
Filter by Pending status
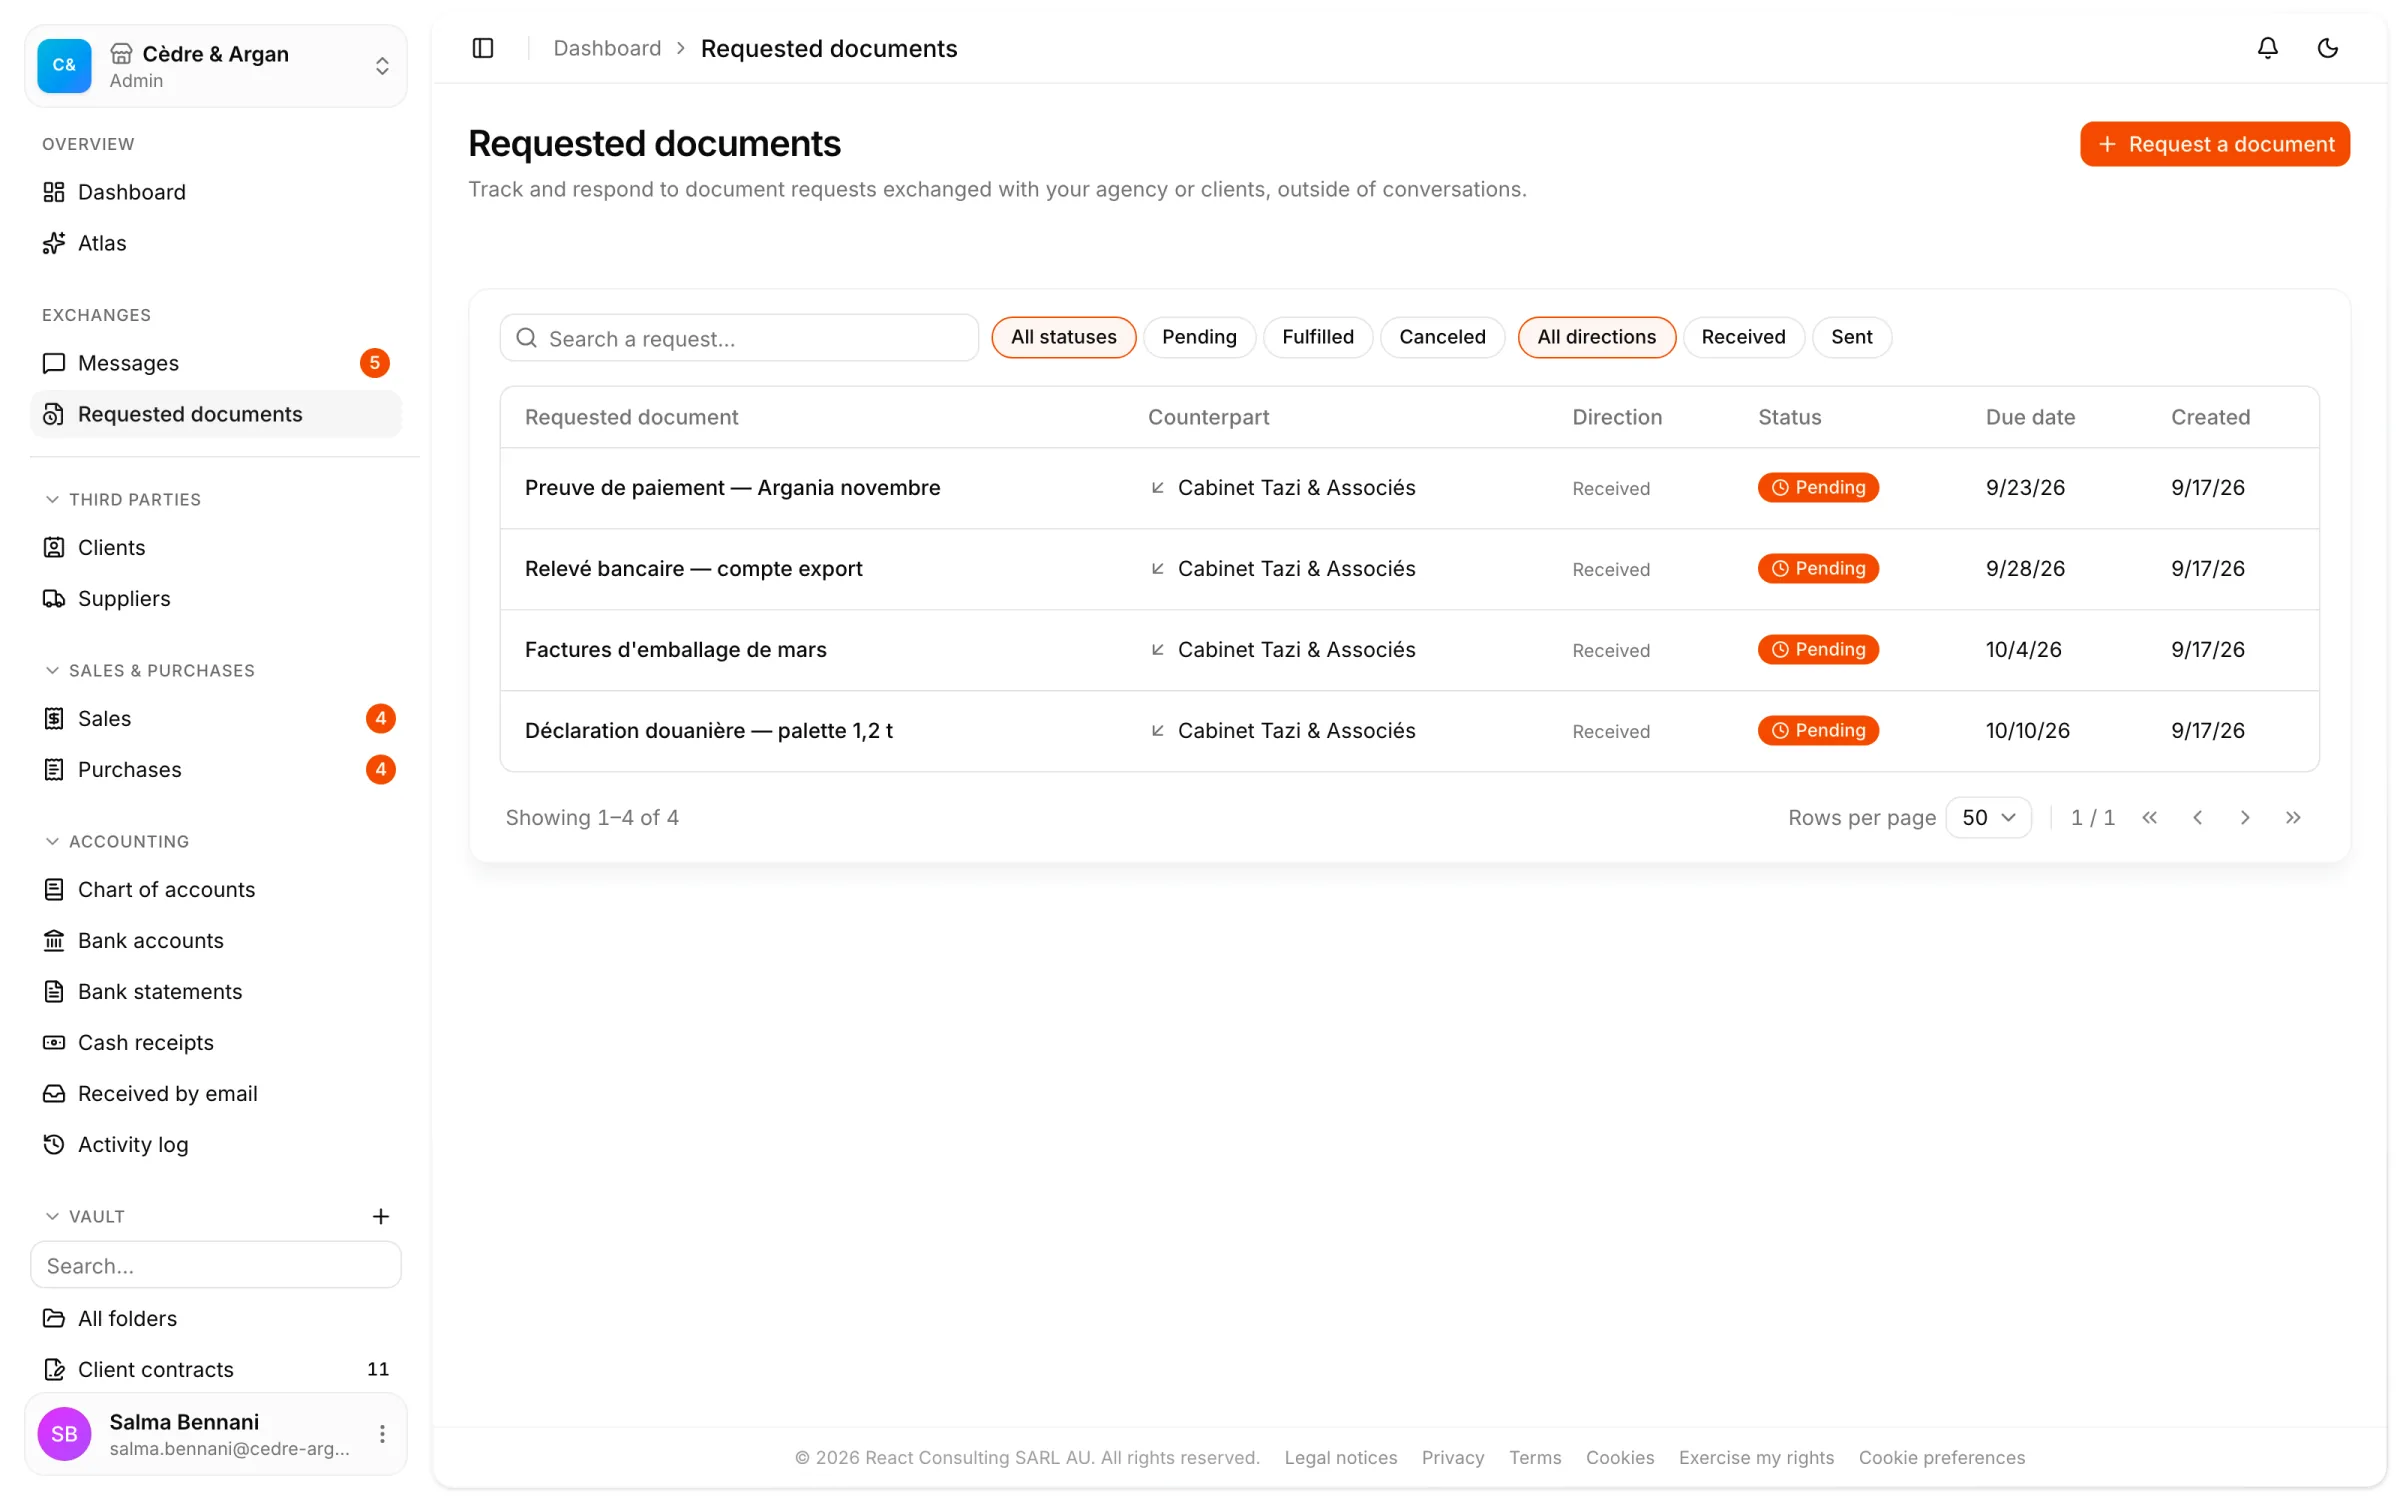1199,337
